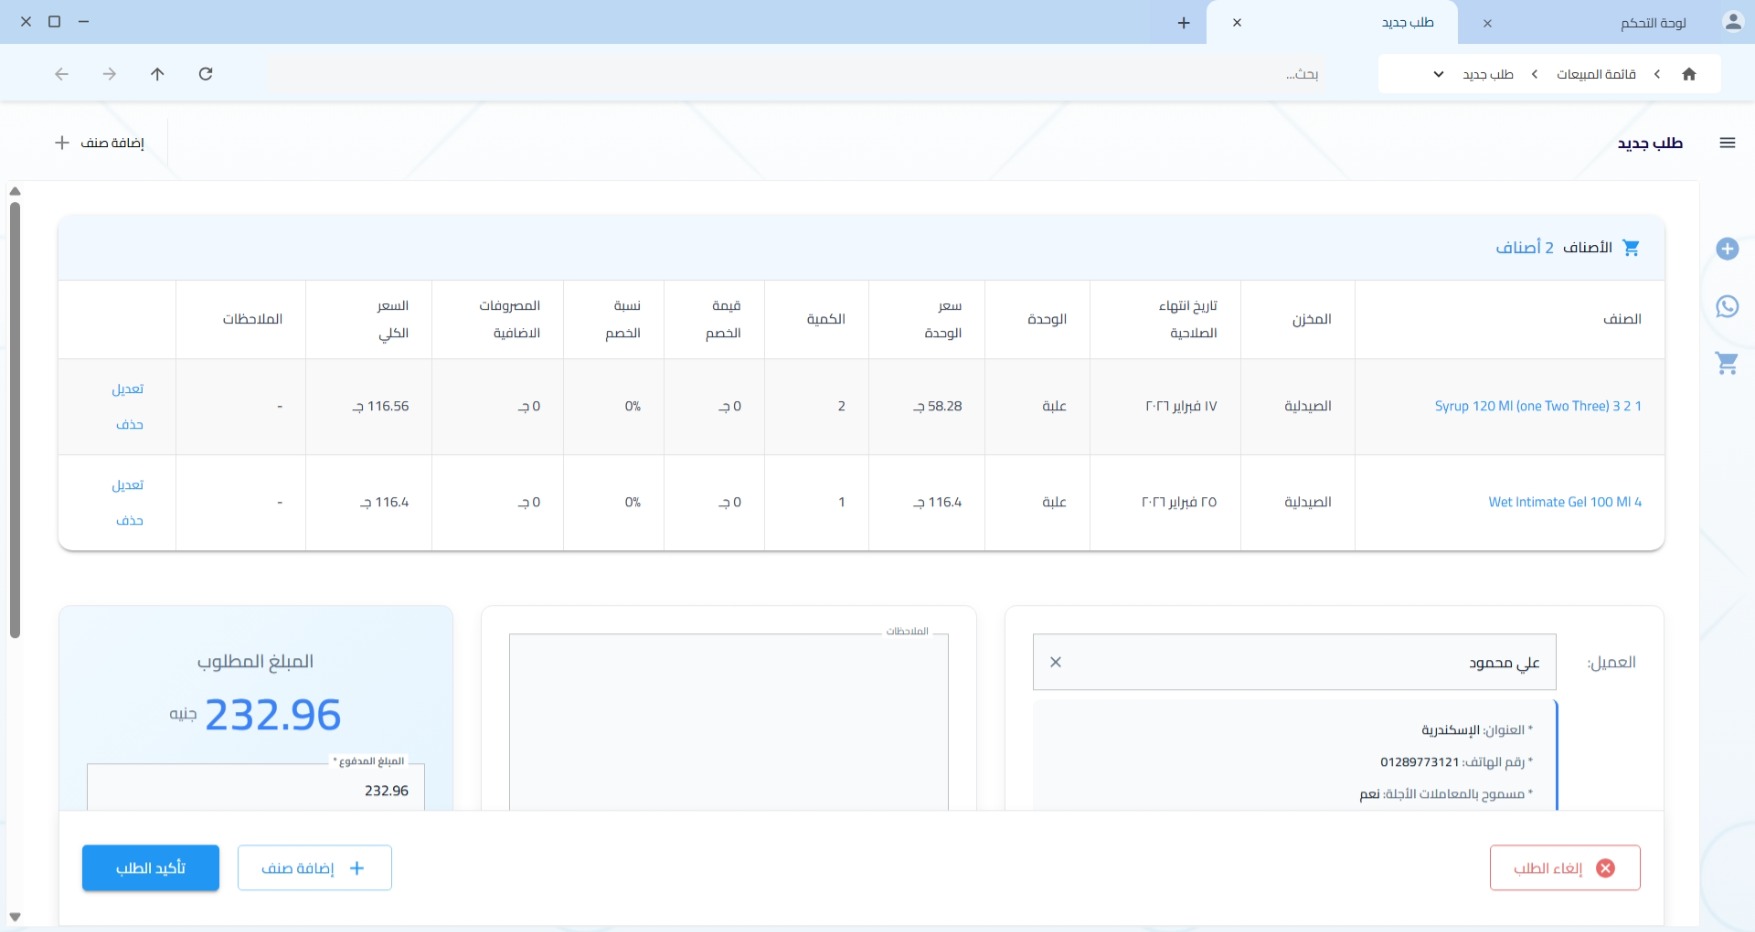Click scrollbar down arrow

click(x=14, y=917)
